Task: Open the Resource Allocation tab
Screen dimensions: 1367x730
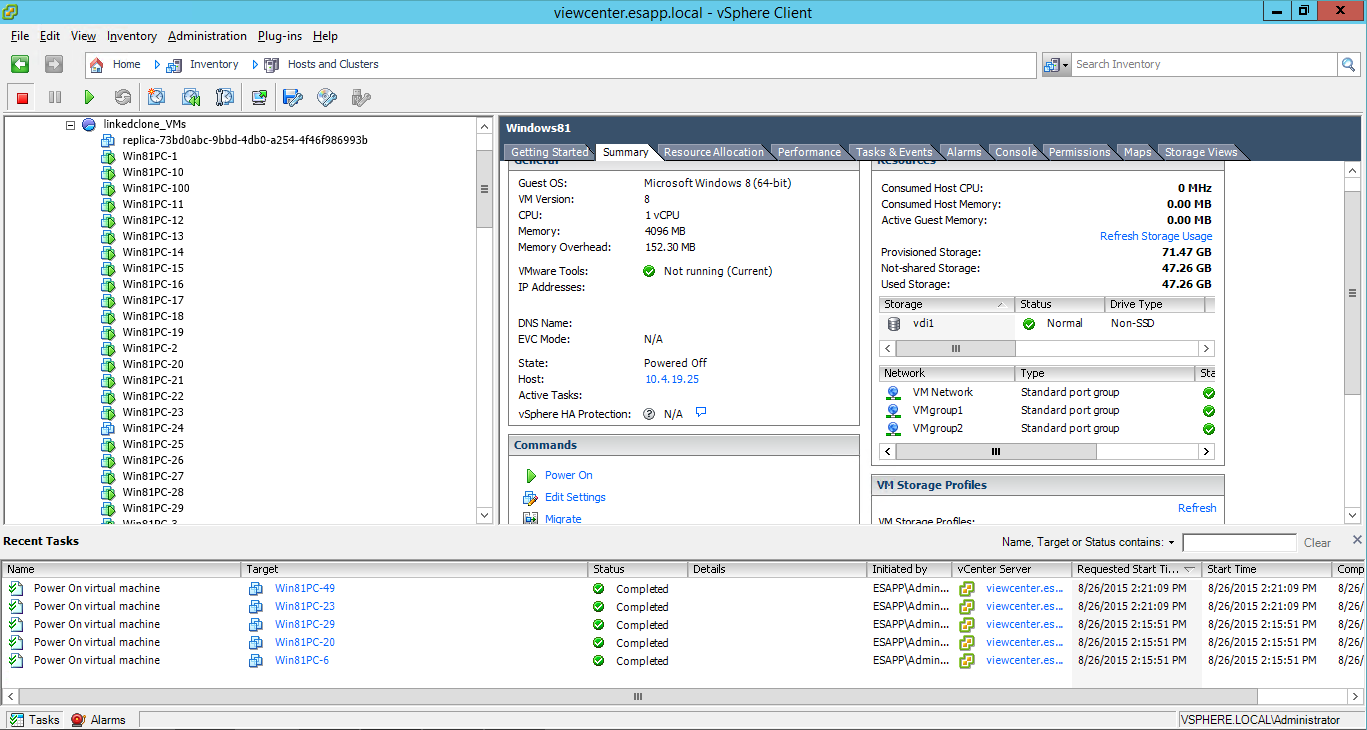Action: [x=714, y=152]
